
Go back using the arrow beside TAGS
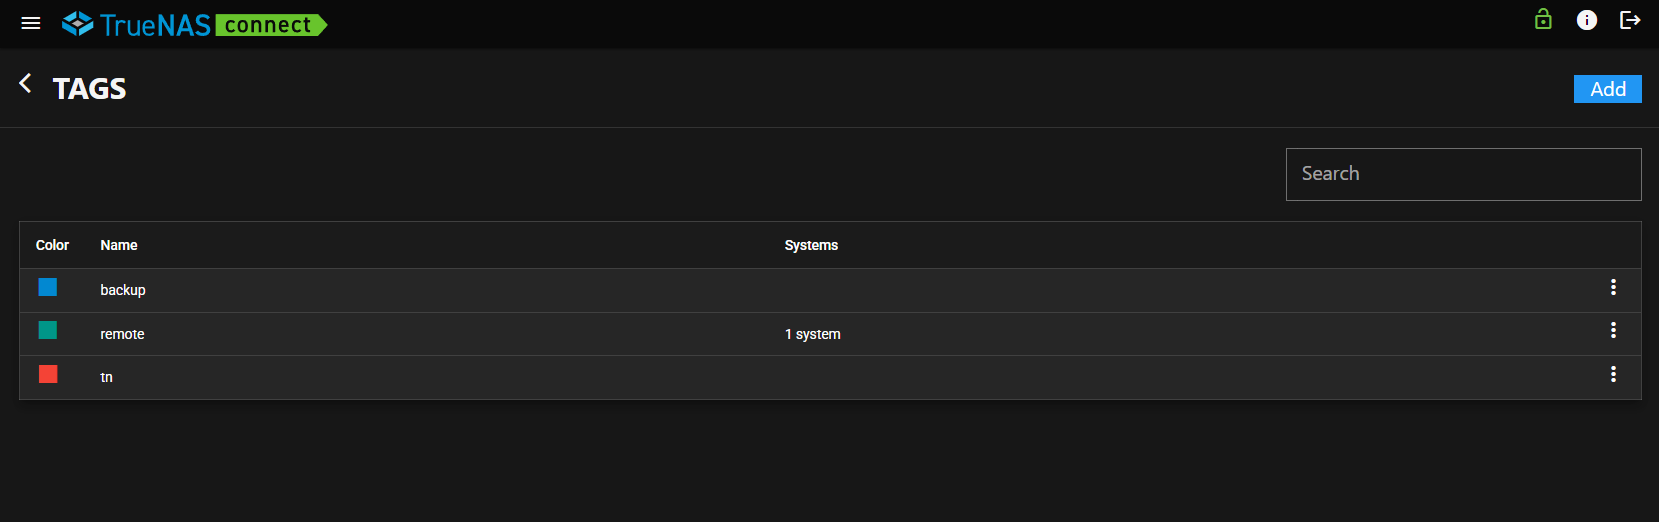(26, 84)
